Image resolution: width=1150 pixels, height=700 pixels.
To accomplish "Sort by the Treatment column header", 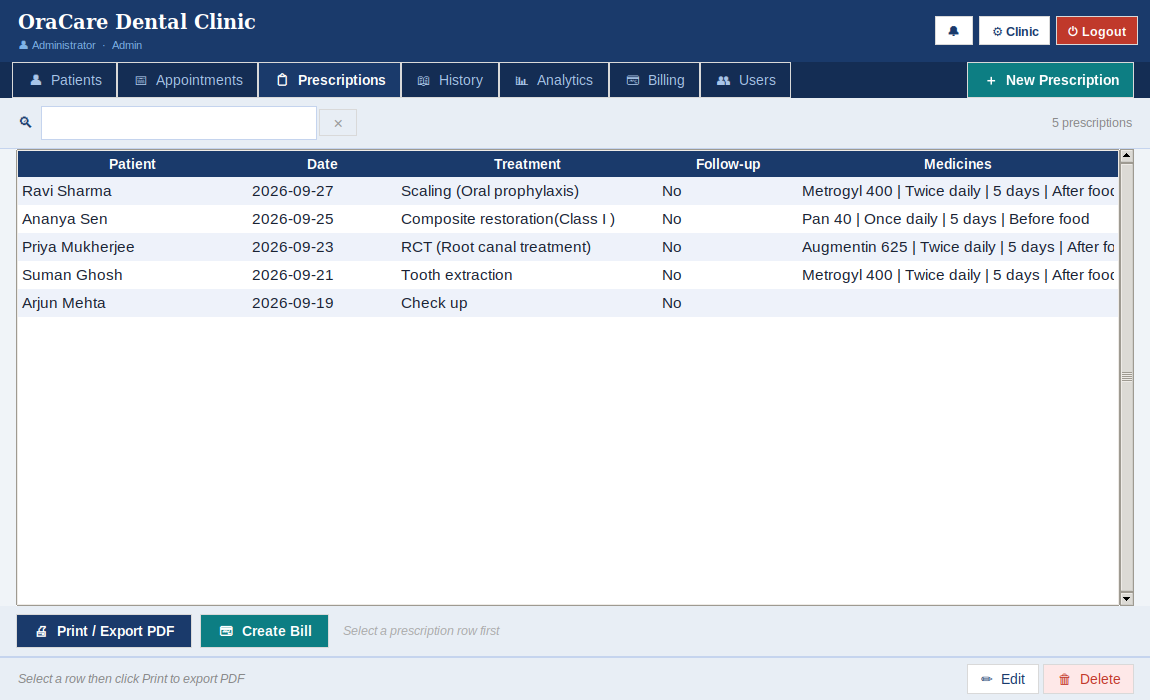I will [x=527, y=164].
